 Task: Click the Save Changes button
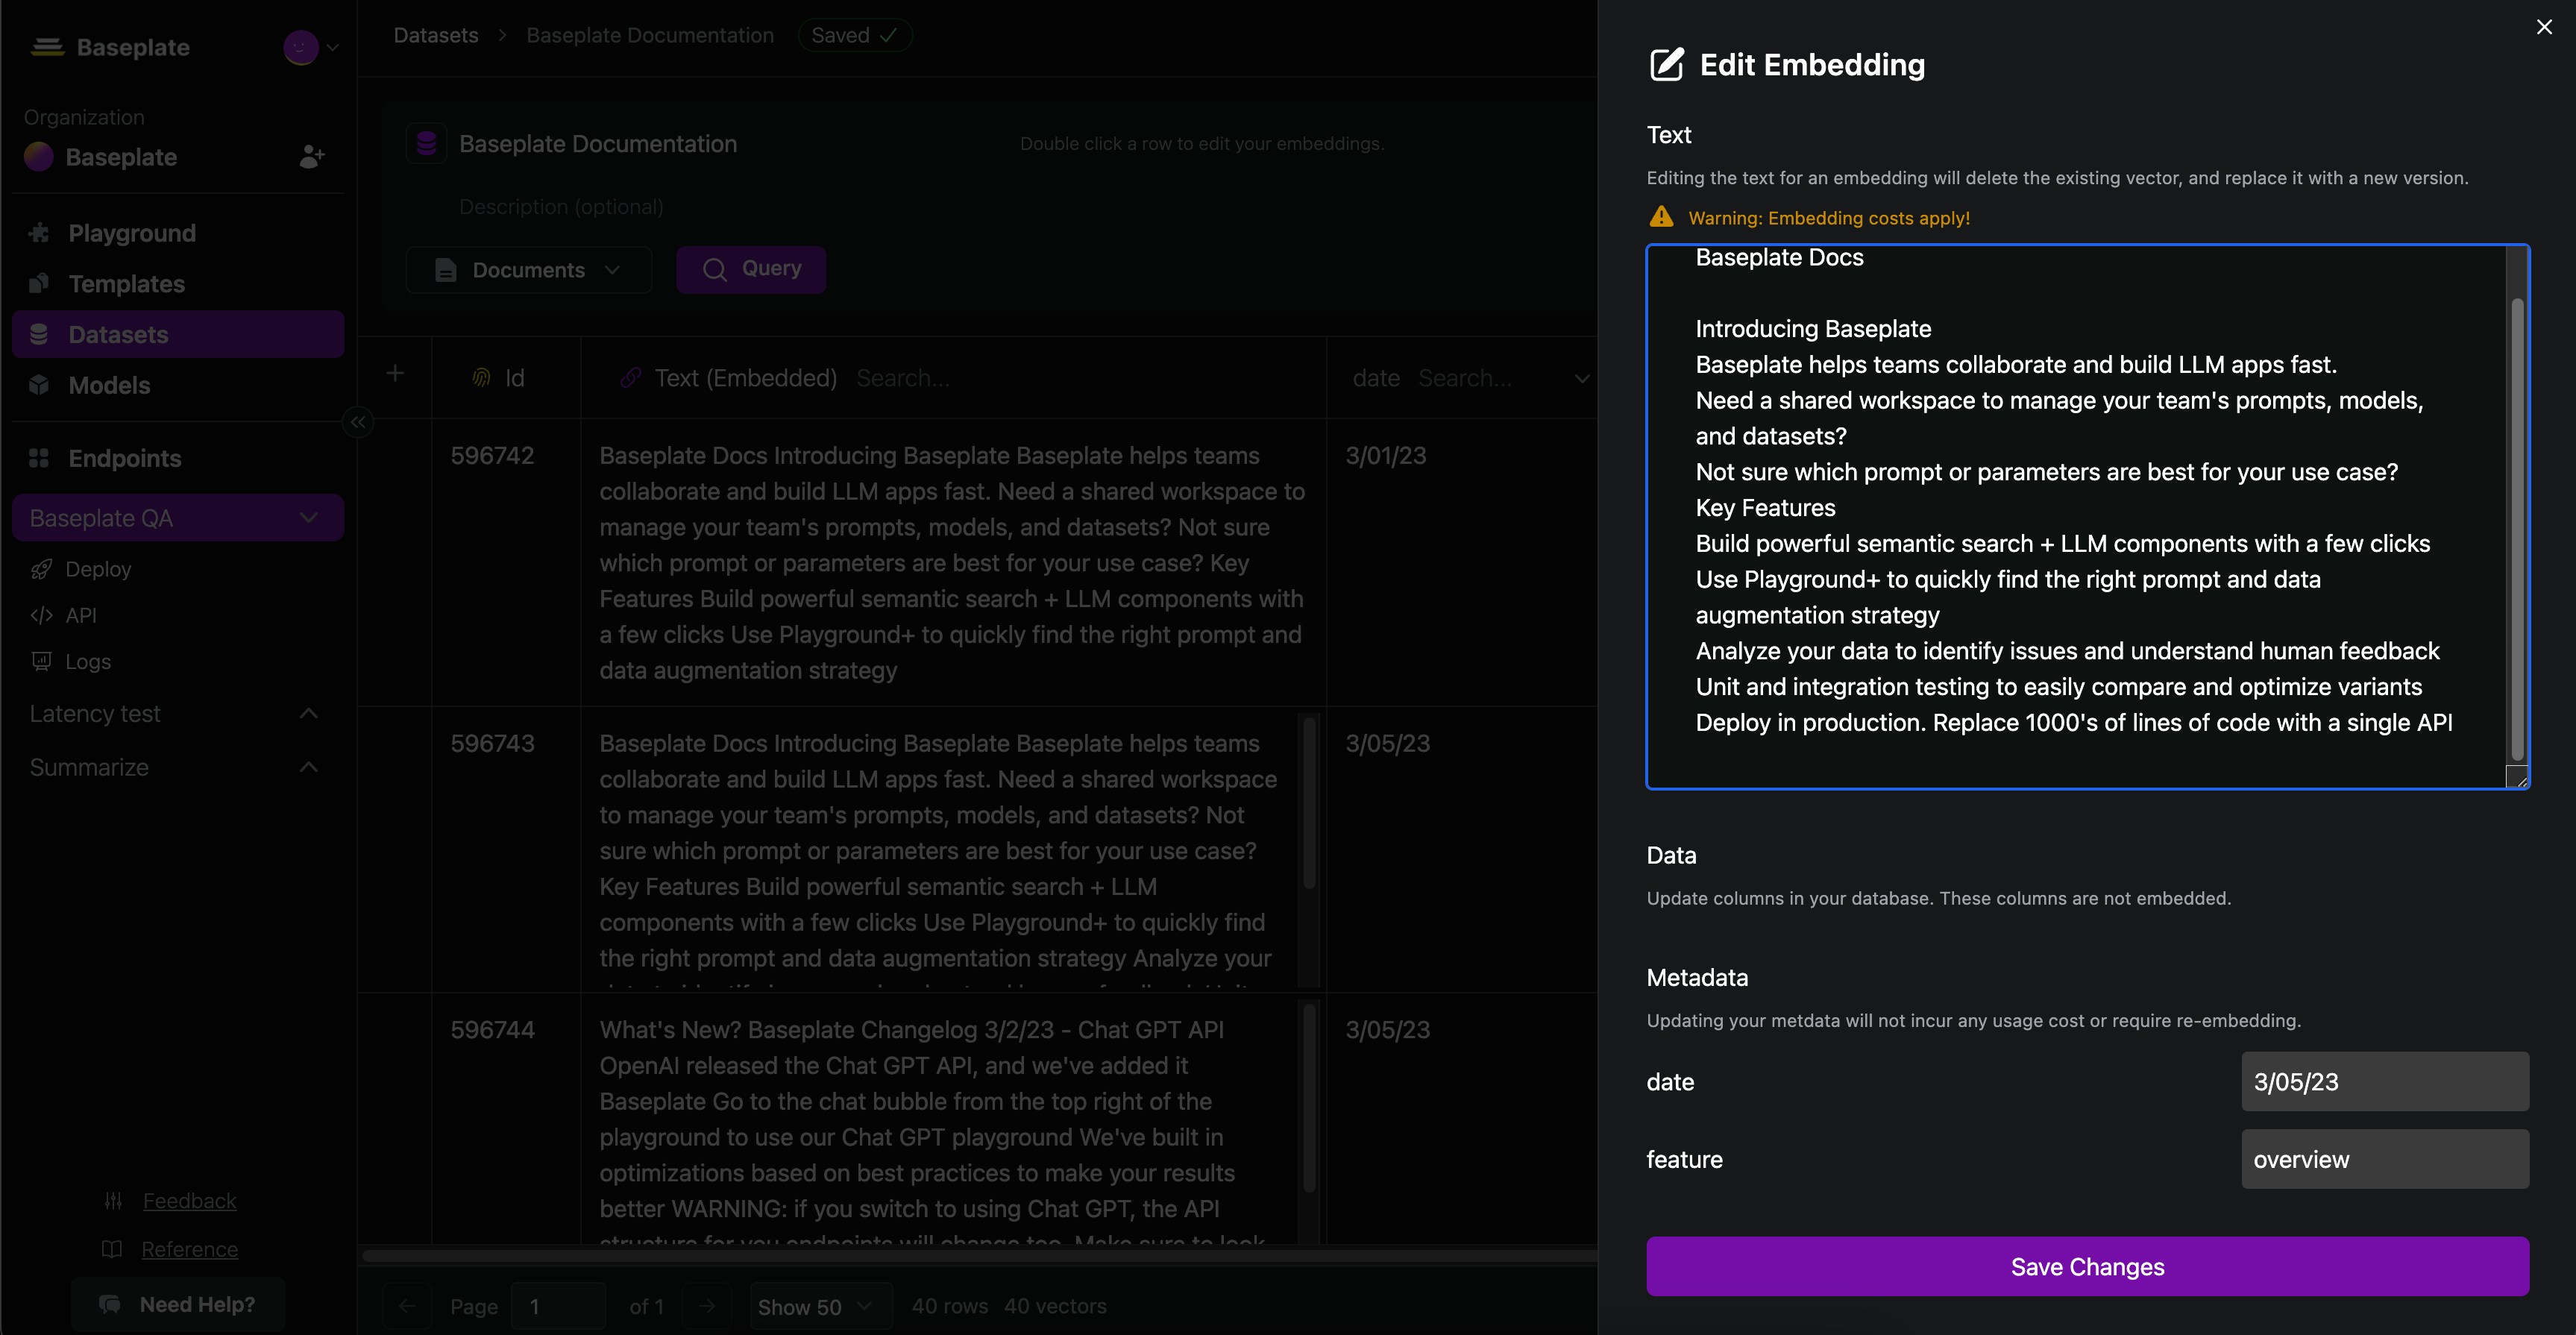[2087, 1266]
